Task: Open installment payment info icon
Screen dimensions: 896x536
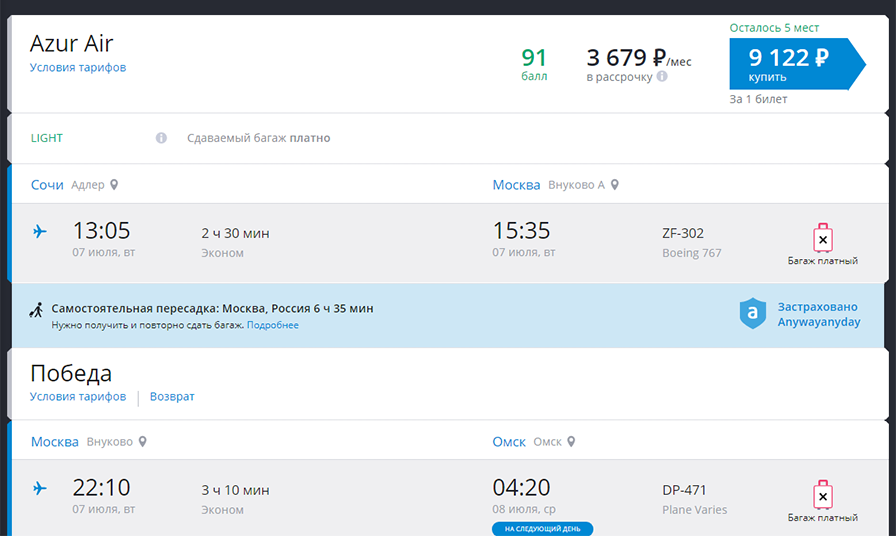Action: point(662,76)
